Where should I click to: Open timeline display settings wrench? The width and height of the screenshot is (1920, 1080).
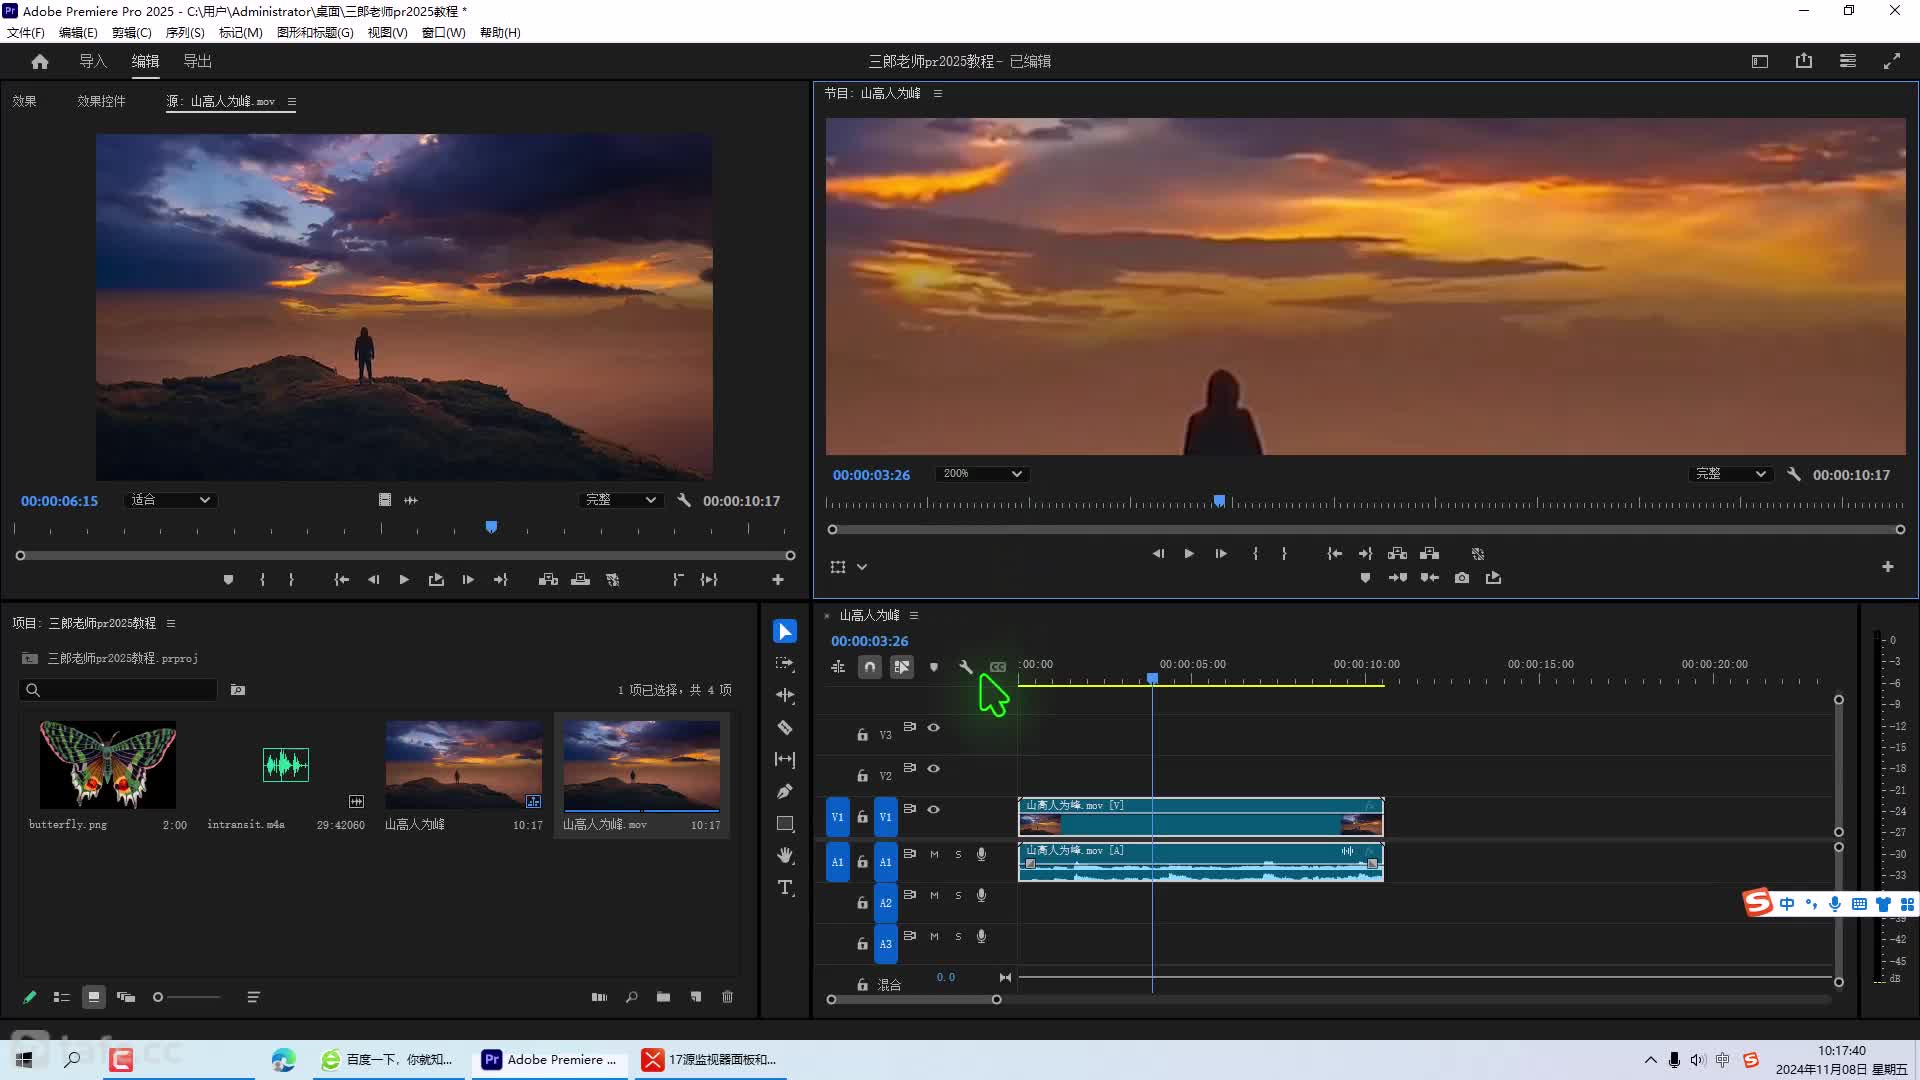pos(966,667)
